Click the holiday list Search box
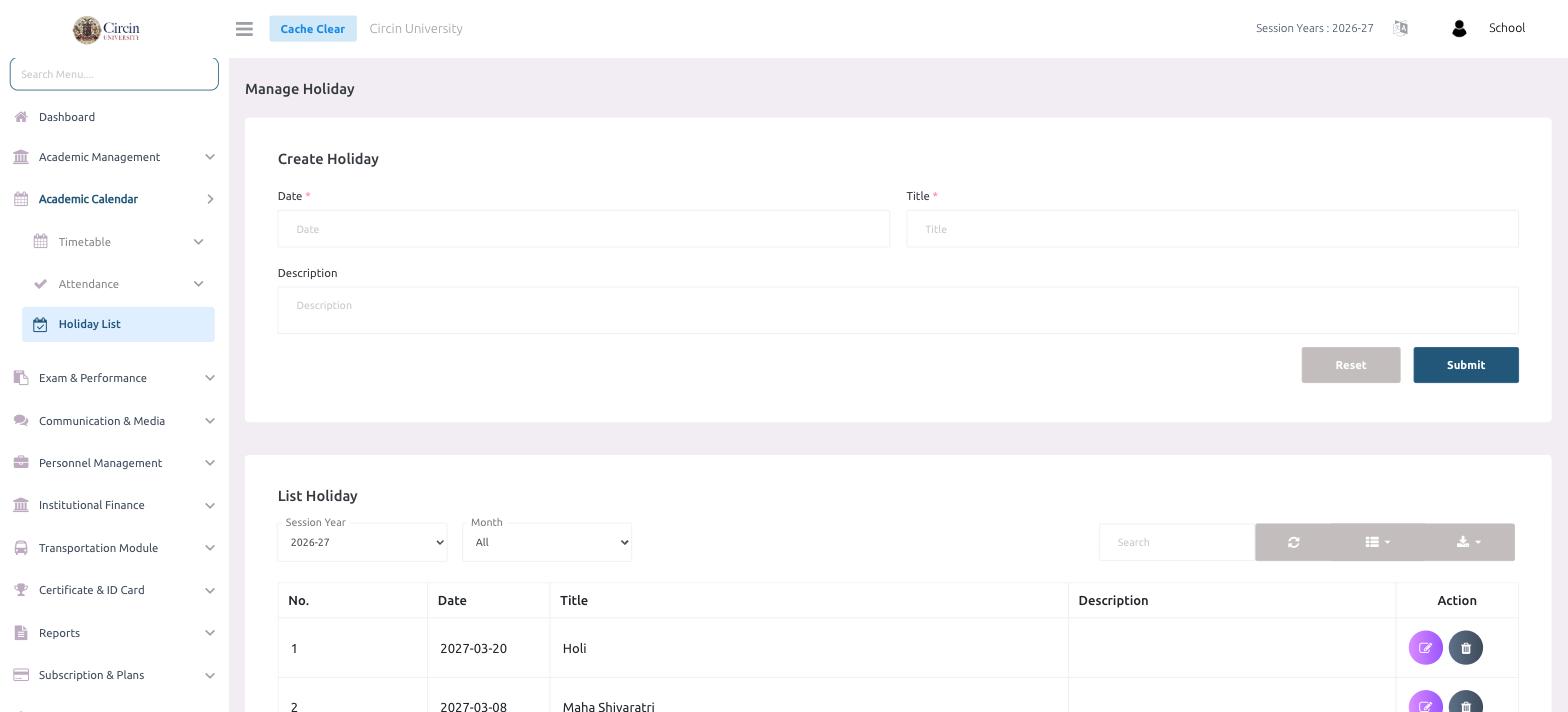This screenshot has height=712, width=1568. point(1177,542)
